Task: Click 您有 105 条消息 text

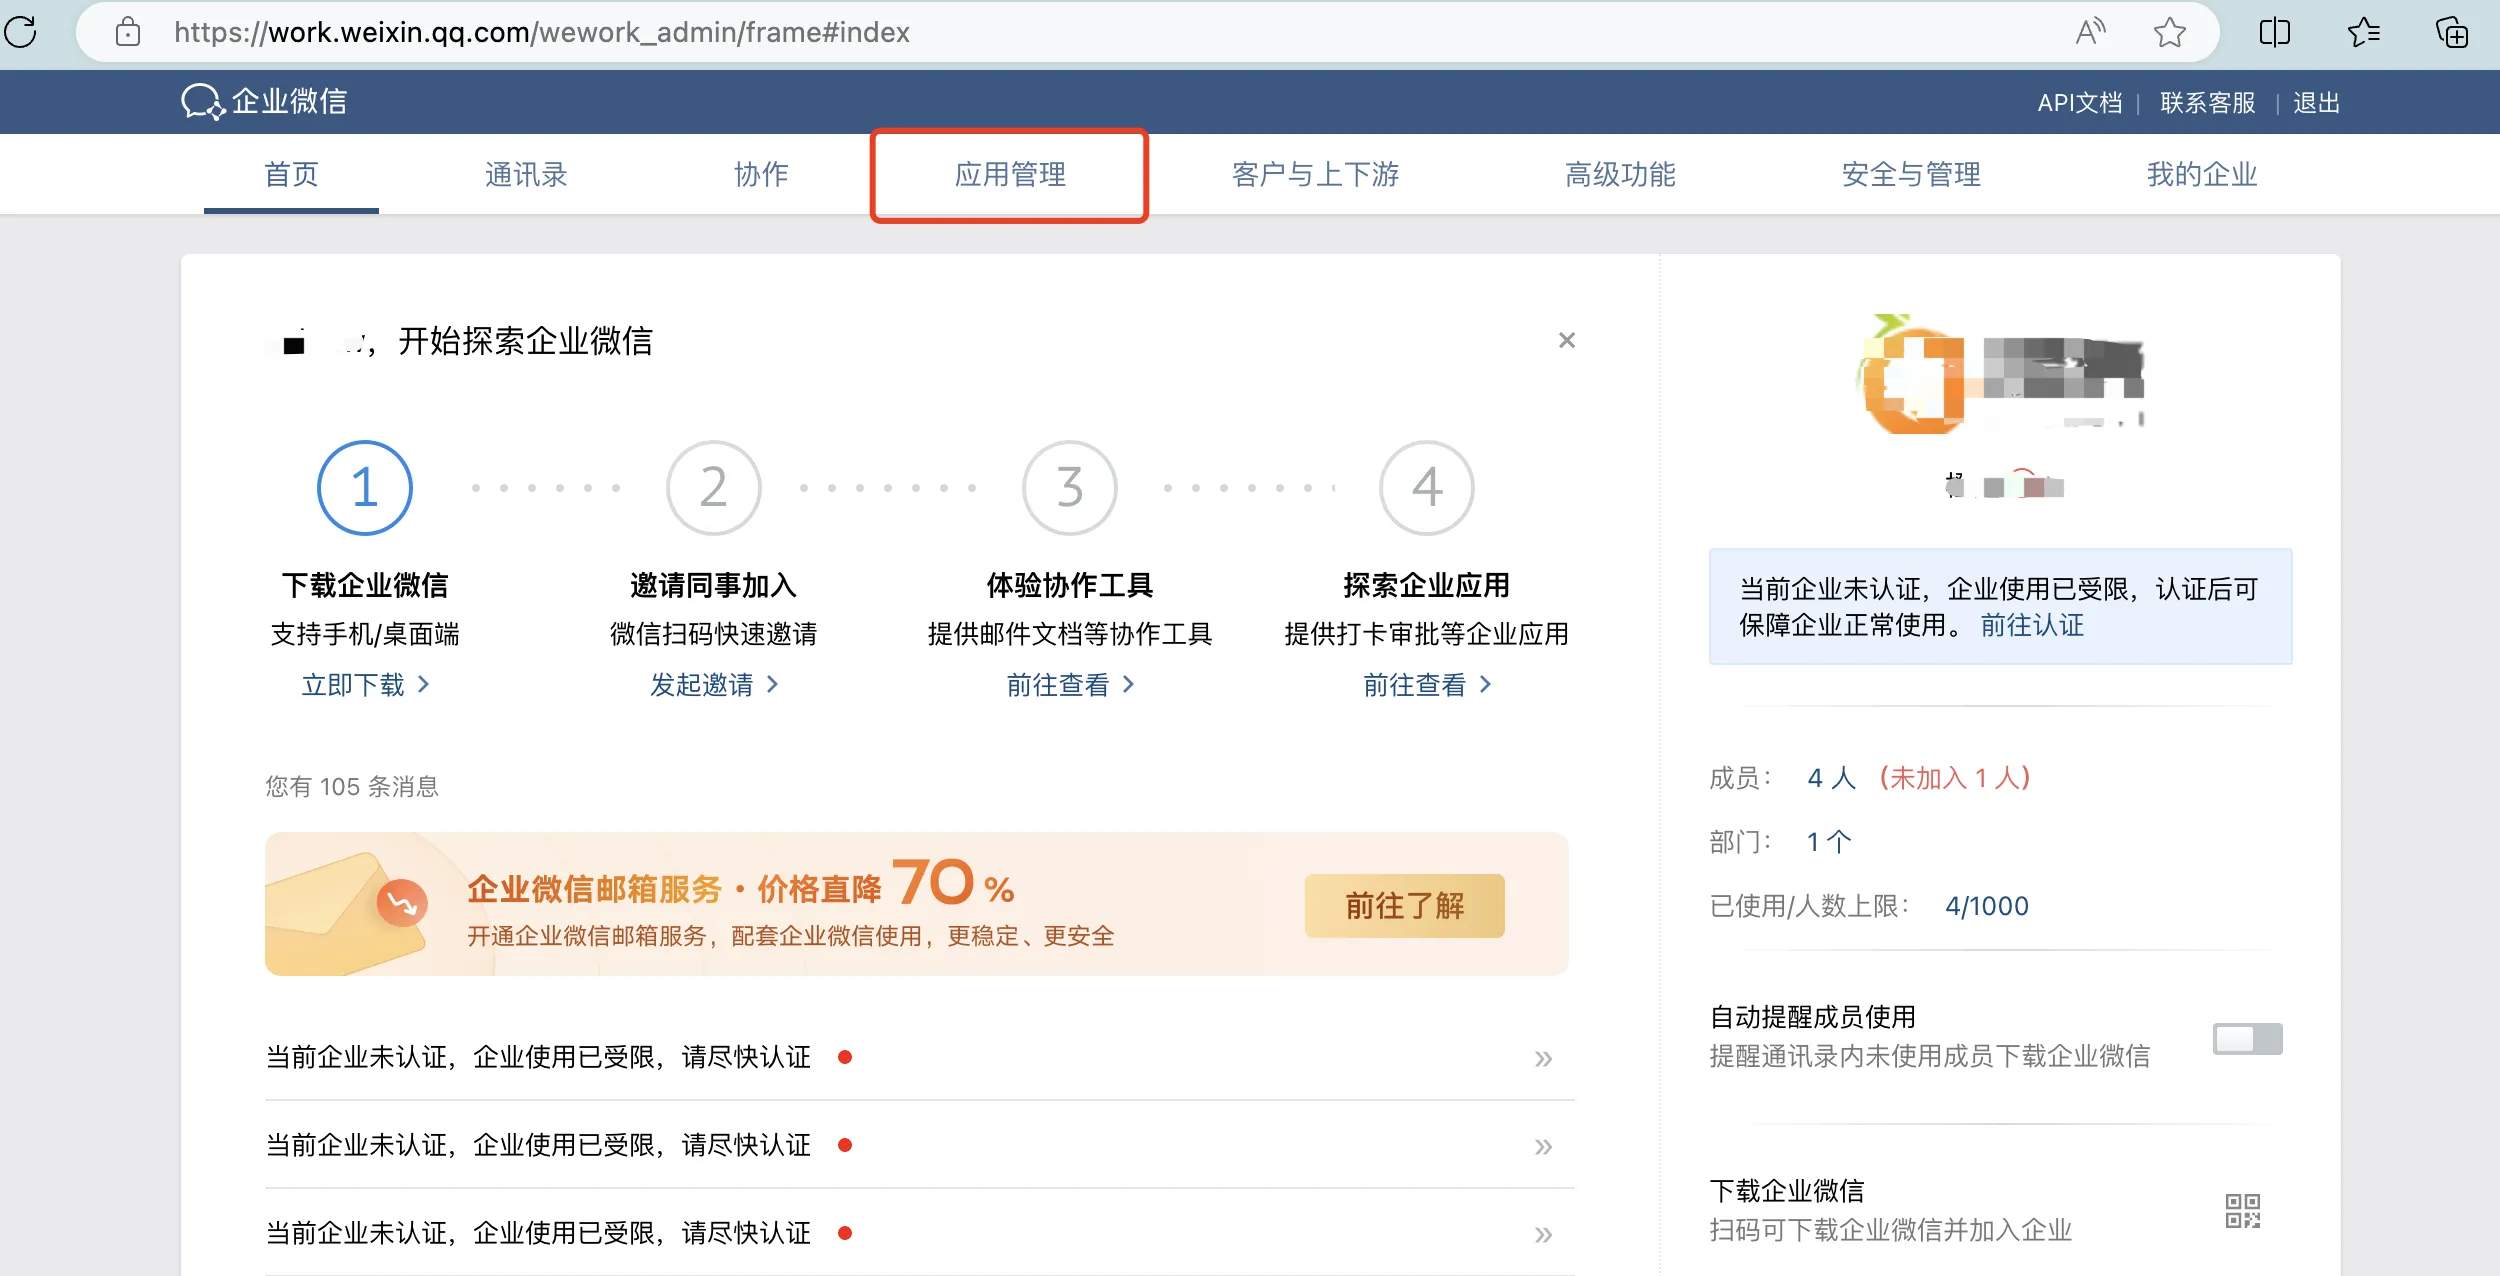Action: click(352, 787)
